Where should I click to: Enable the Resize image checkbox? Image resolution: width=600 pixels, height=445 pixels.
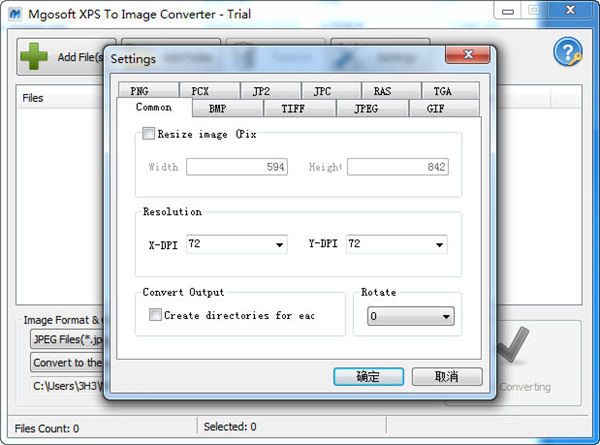pyautogui.click(x=148, y=134)
